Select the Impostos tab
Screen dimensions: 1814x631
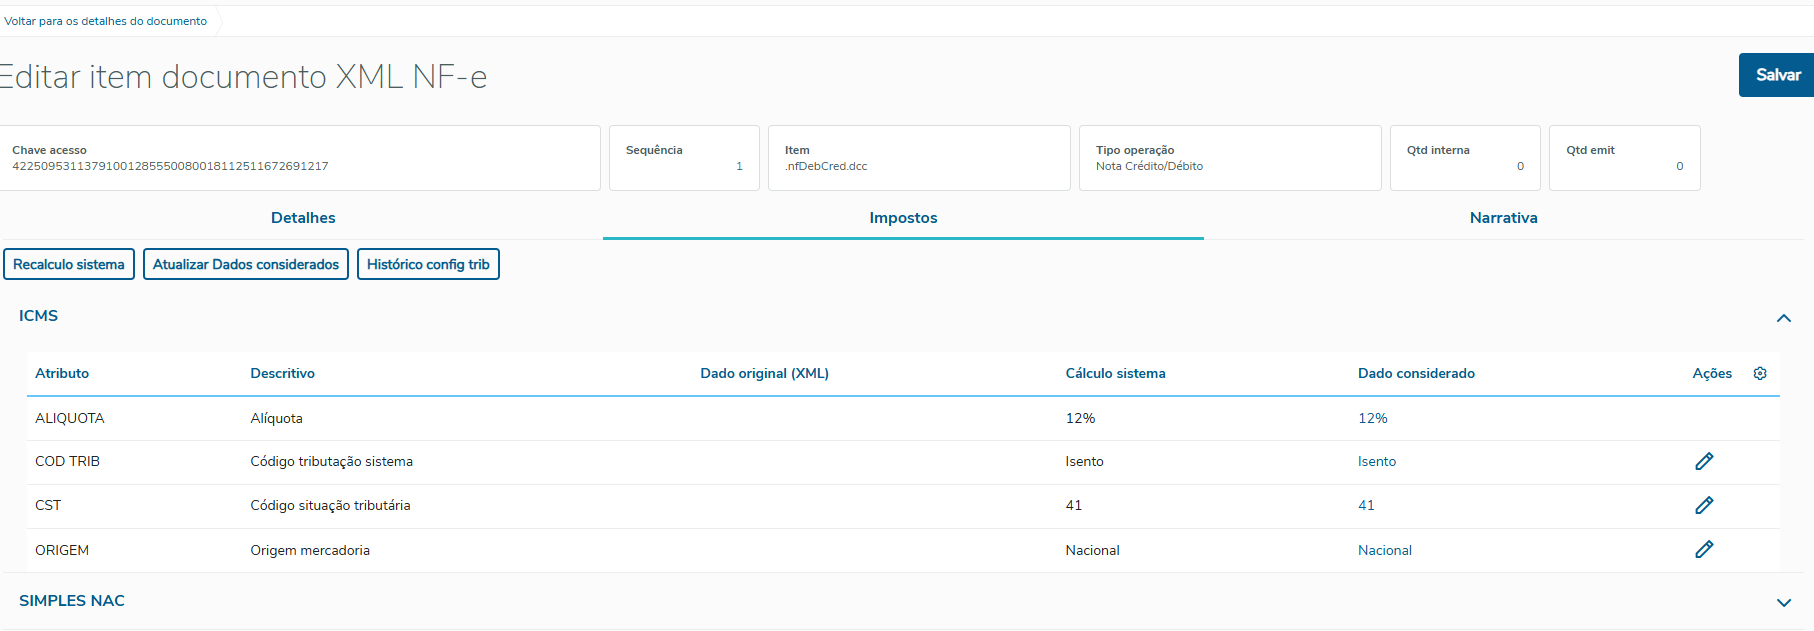pyautogui.click(x=903, y=218)
